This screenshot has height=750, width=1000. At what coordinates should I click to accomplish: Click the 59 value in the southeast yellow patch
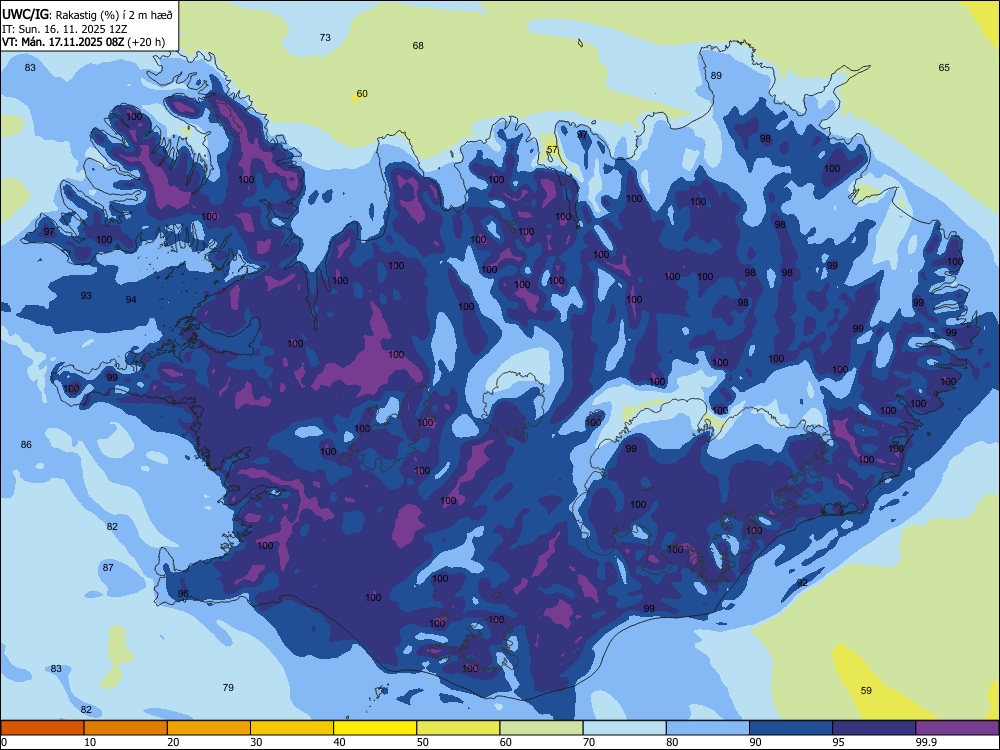(x=866, y=691)
